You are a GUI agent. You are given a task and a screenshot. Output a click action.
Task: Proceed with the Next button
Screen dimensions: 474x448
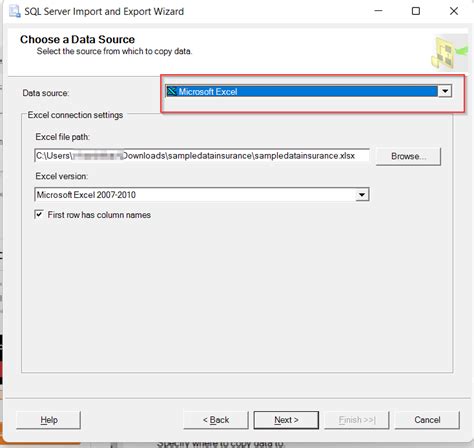point(286,420)
